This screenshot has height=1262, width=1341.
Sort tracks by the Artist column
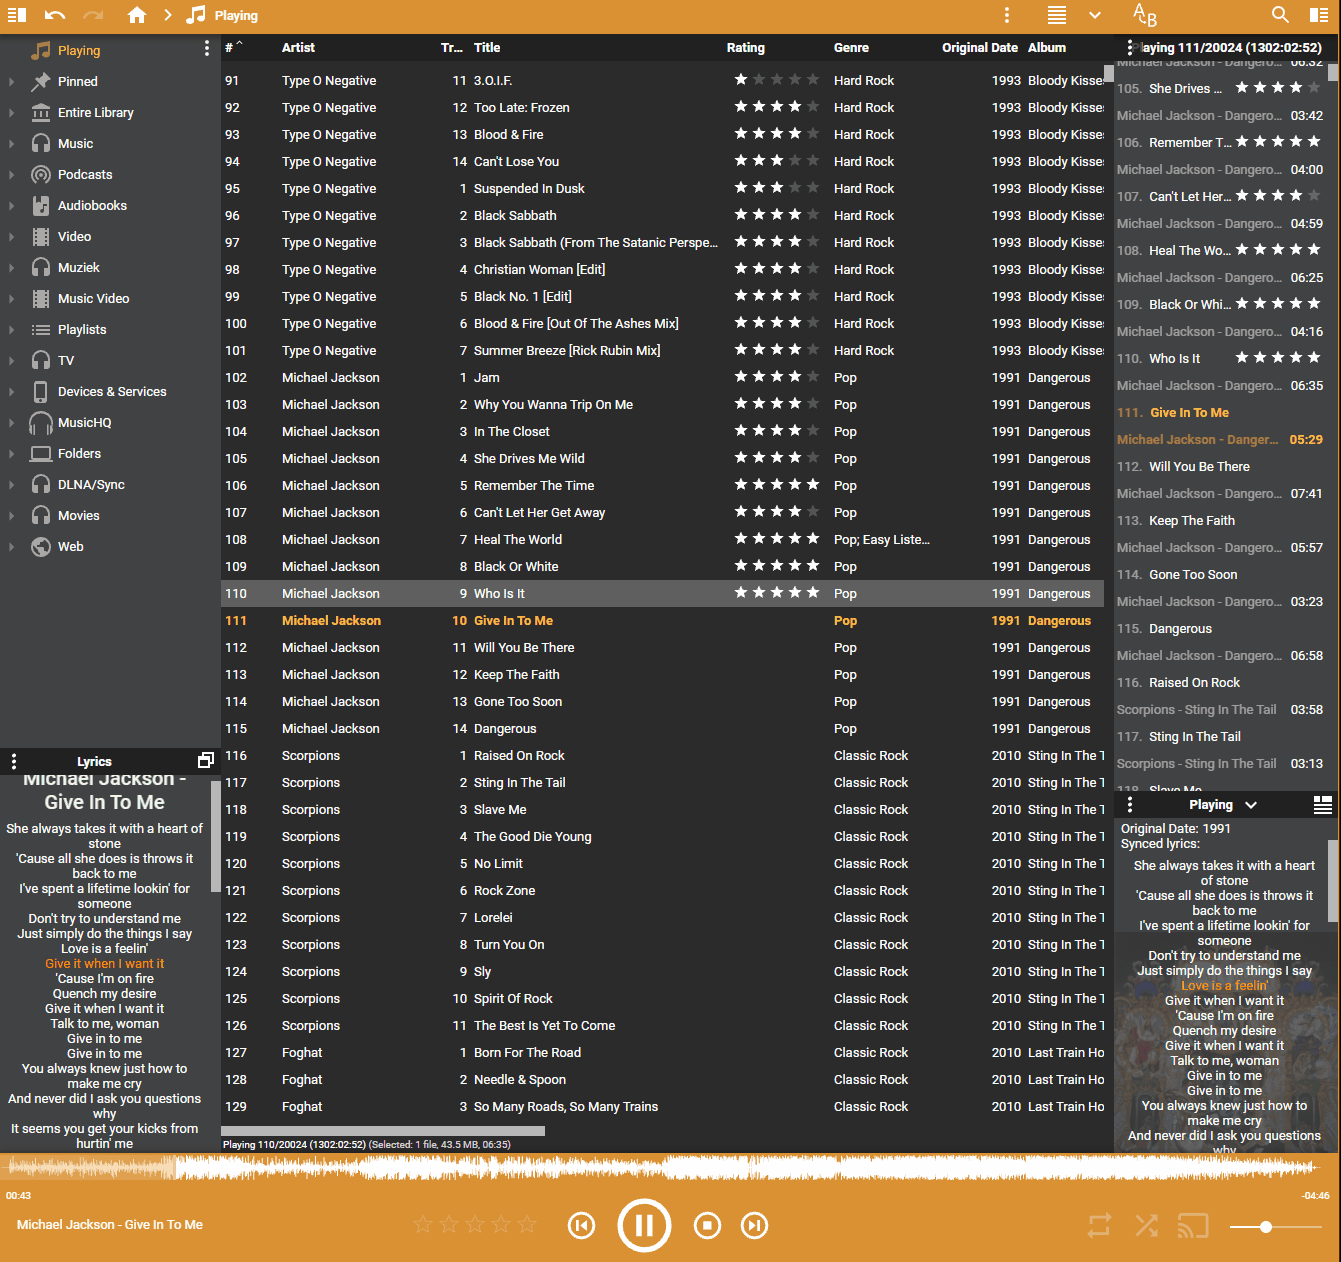pyautogui.click(x=298, y=48)
